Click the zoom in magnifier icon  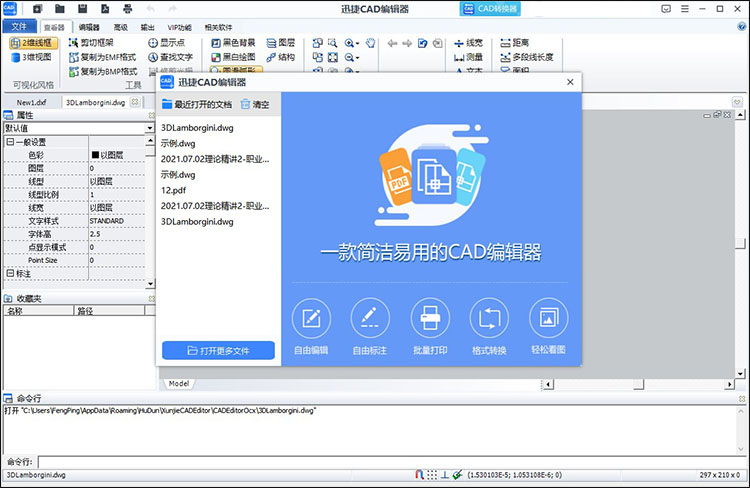[x=349, y=43]
